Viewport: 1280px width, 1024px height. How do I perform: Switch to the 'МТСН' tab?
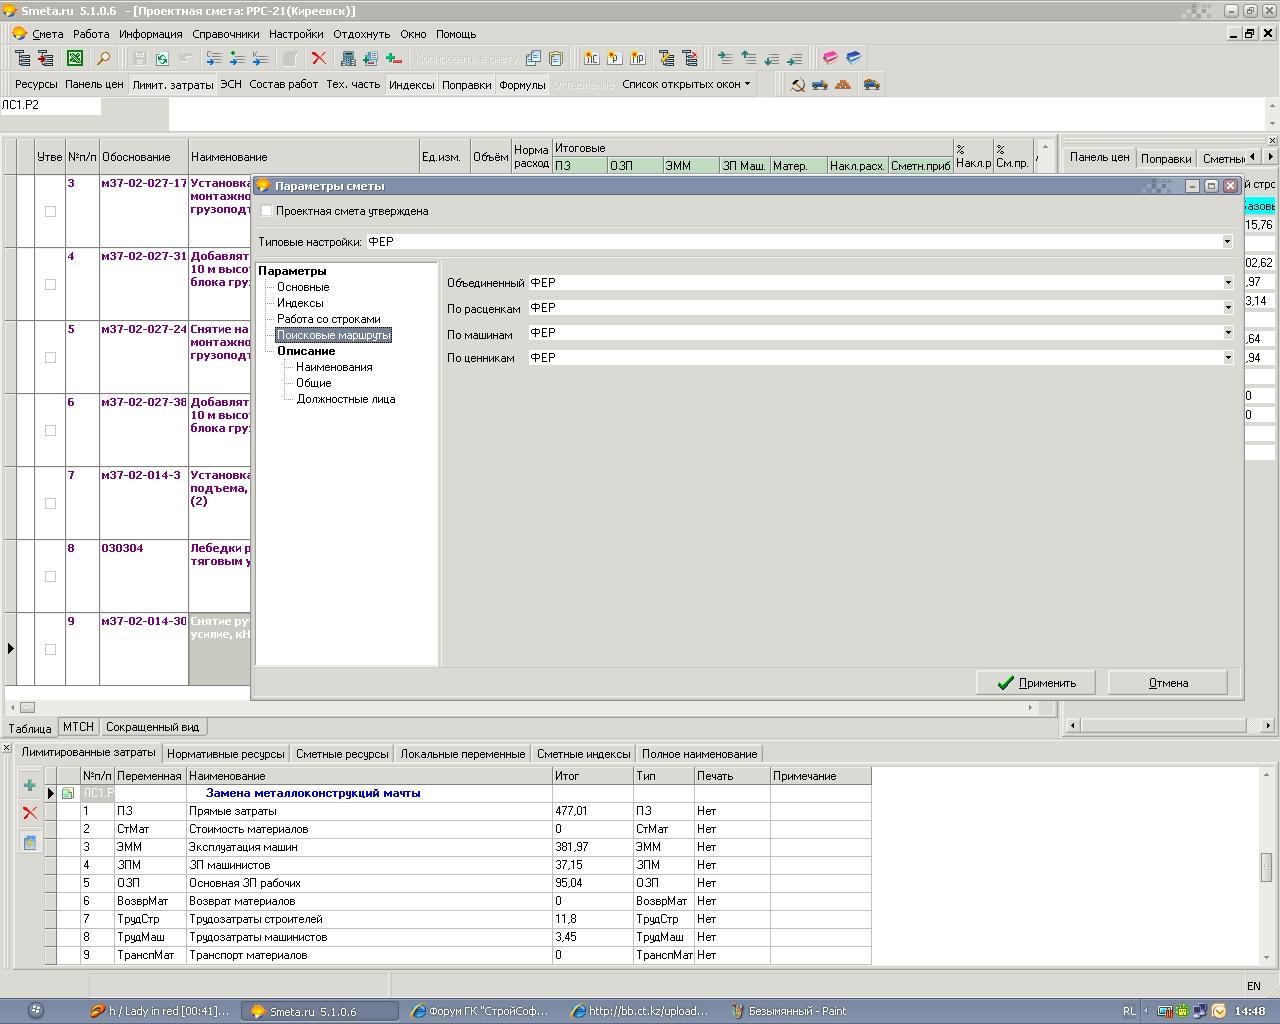tap(78, 727)
